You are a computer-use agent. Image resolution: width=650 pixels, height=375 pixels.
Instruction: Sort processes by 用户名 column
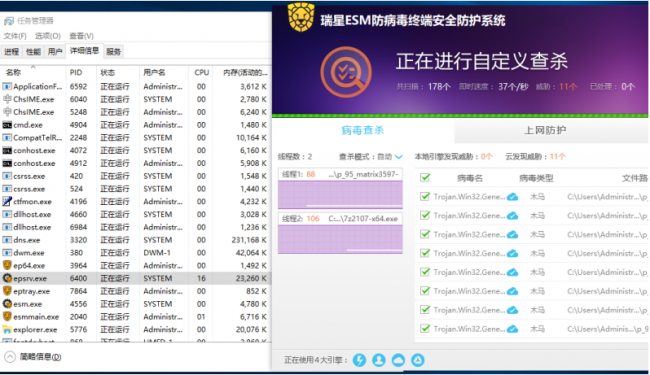[163, 72]
